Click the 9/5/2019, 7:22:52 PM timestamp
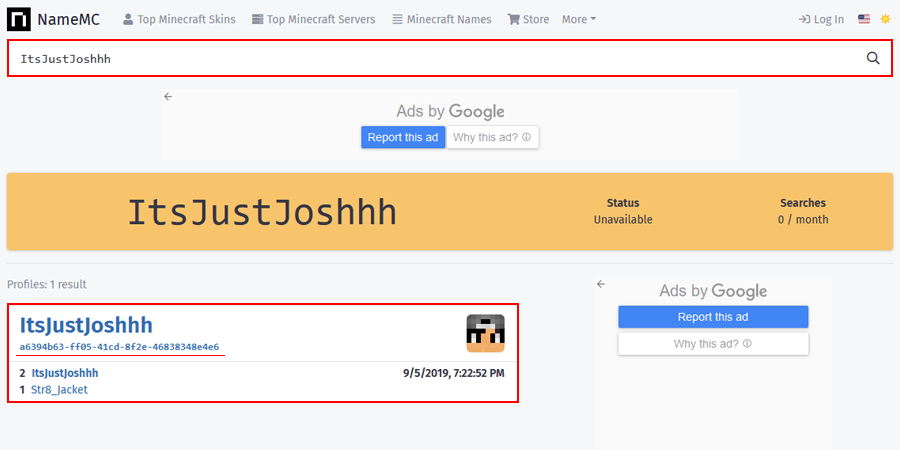Image resolution: width=900 pixels, height=450 pixels. (453, 374)
